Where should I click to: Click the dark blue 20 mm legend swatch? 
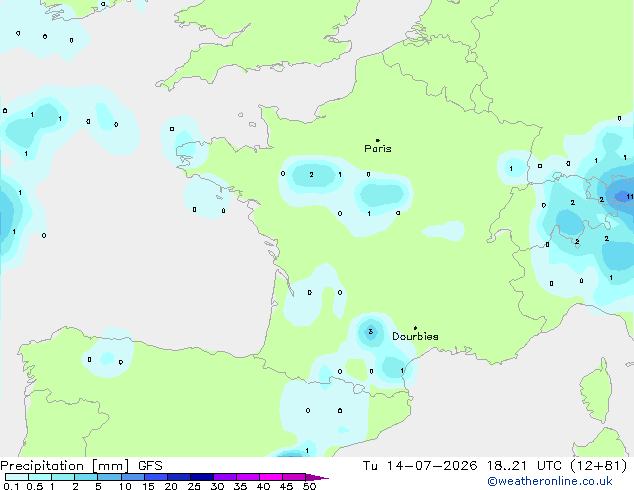(179, 477)
